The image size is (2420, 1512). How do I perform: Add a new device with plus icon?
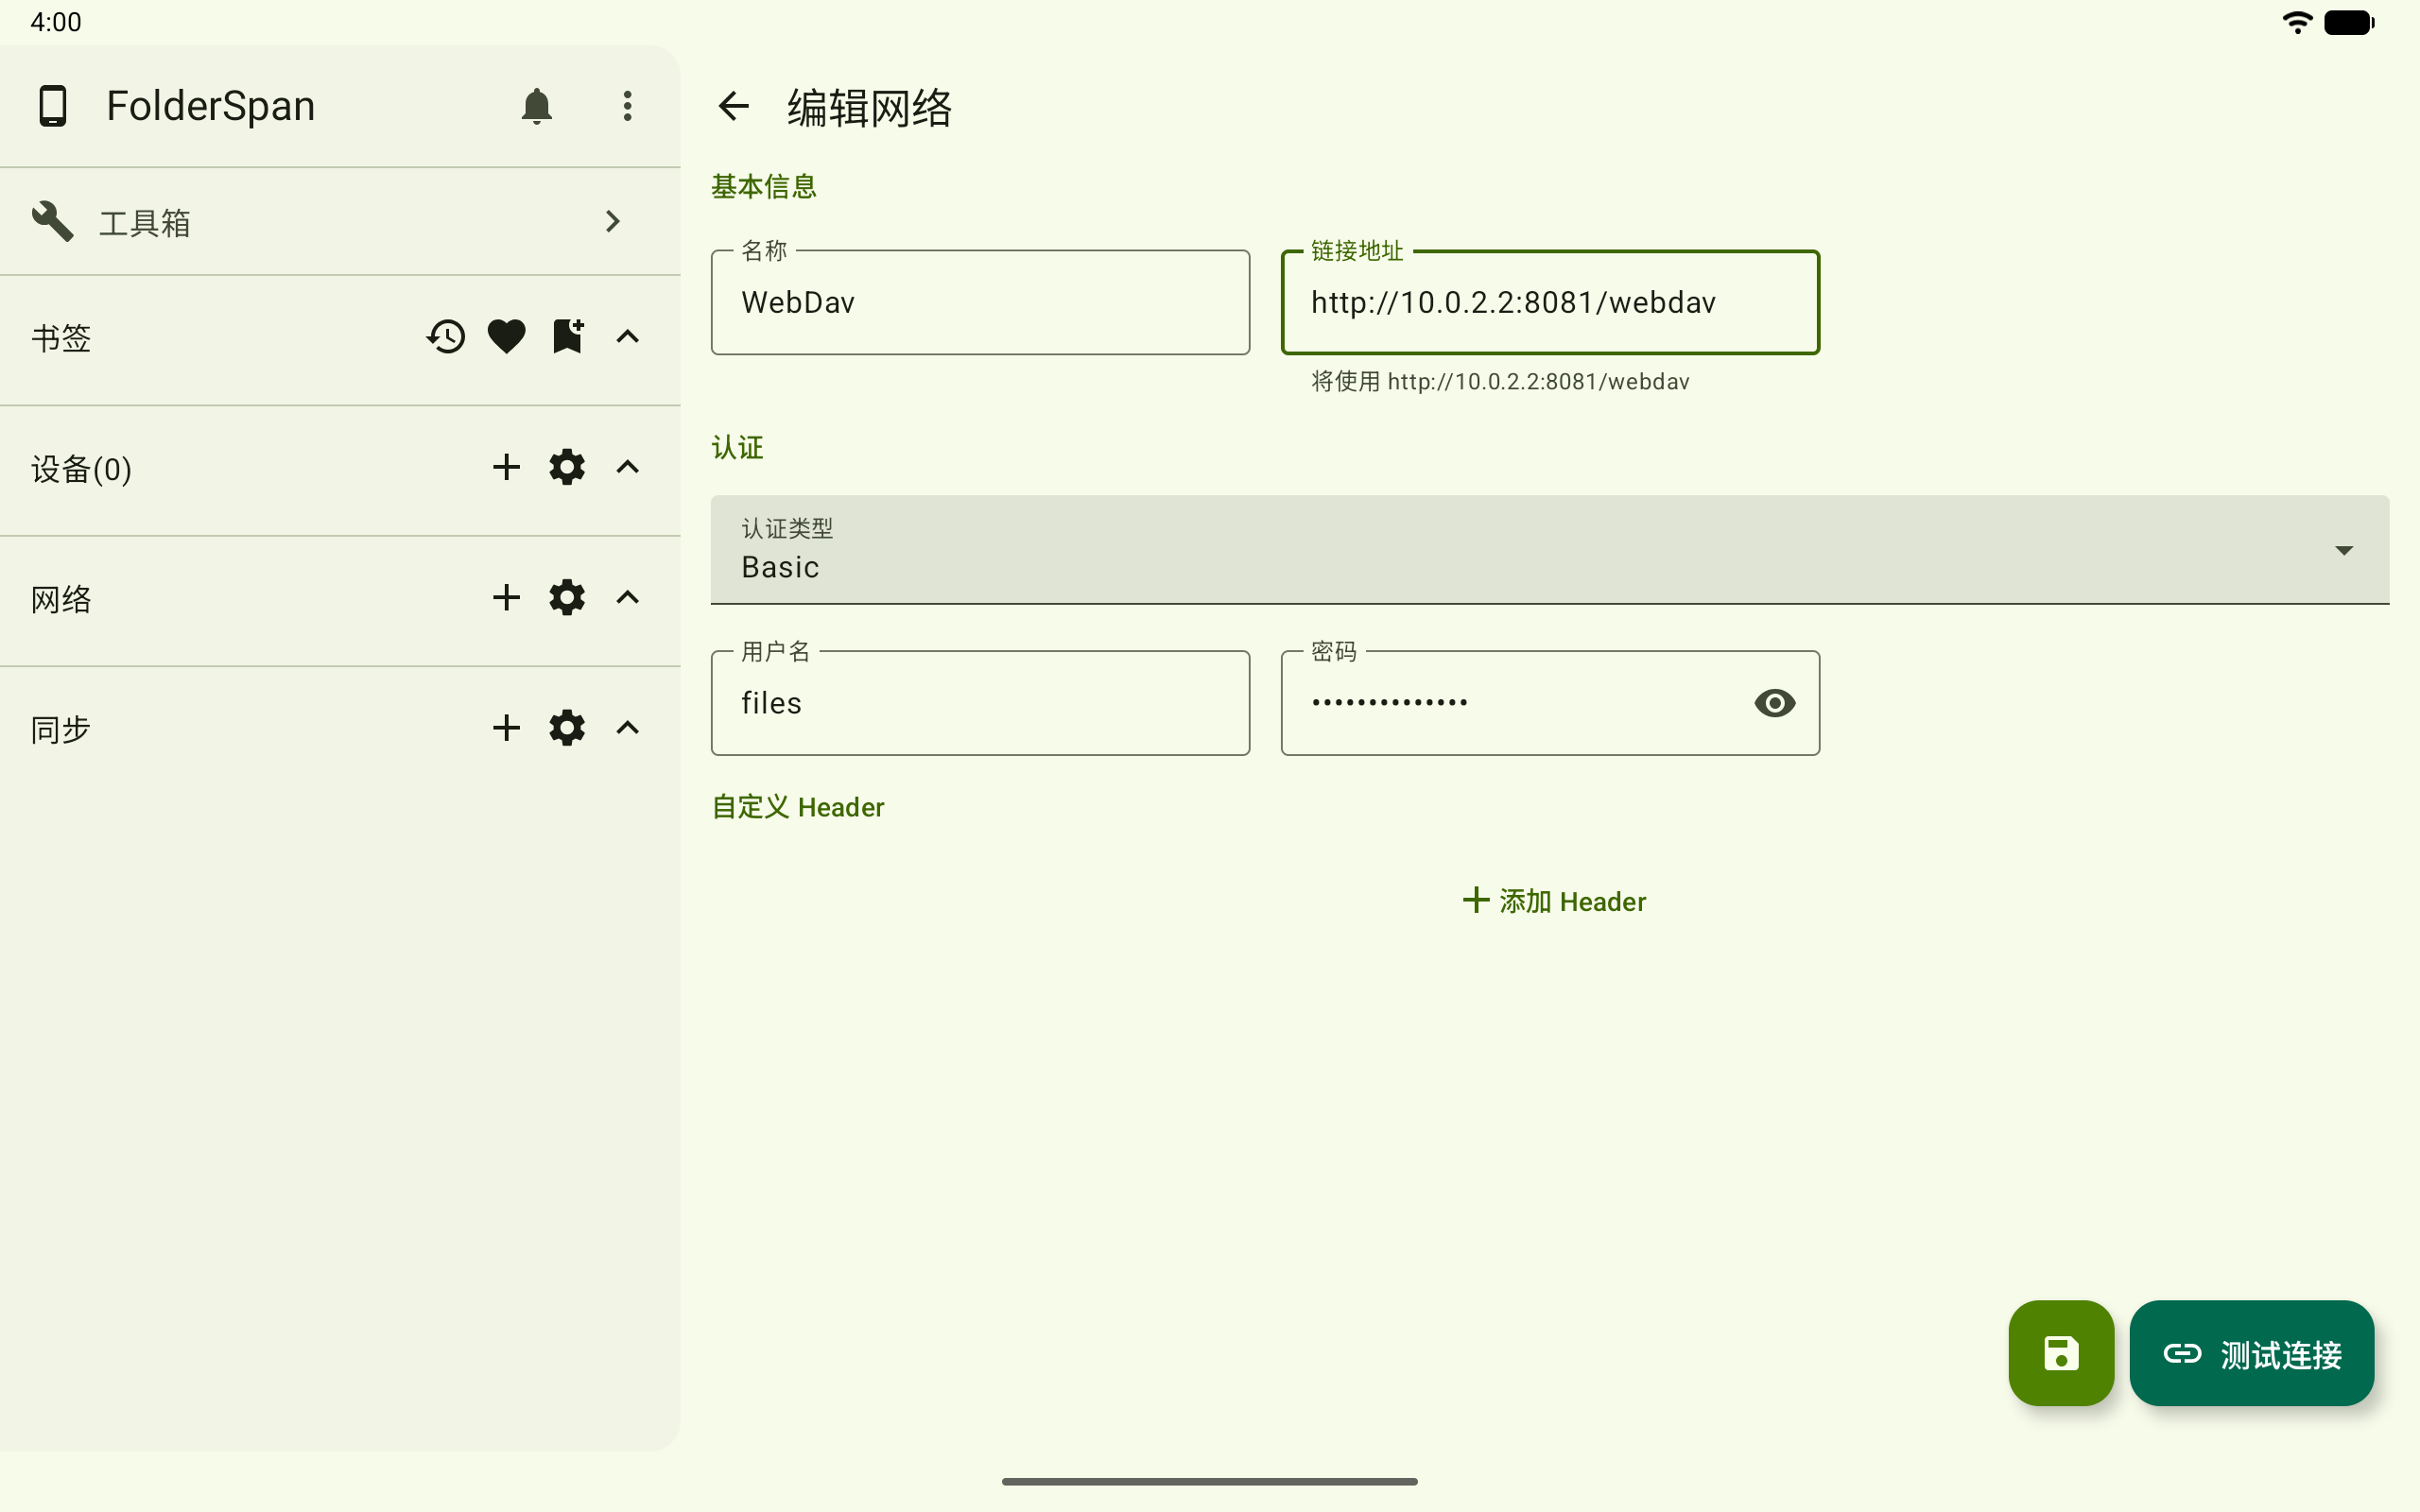click(507, 467)
